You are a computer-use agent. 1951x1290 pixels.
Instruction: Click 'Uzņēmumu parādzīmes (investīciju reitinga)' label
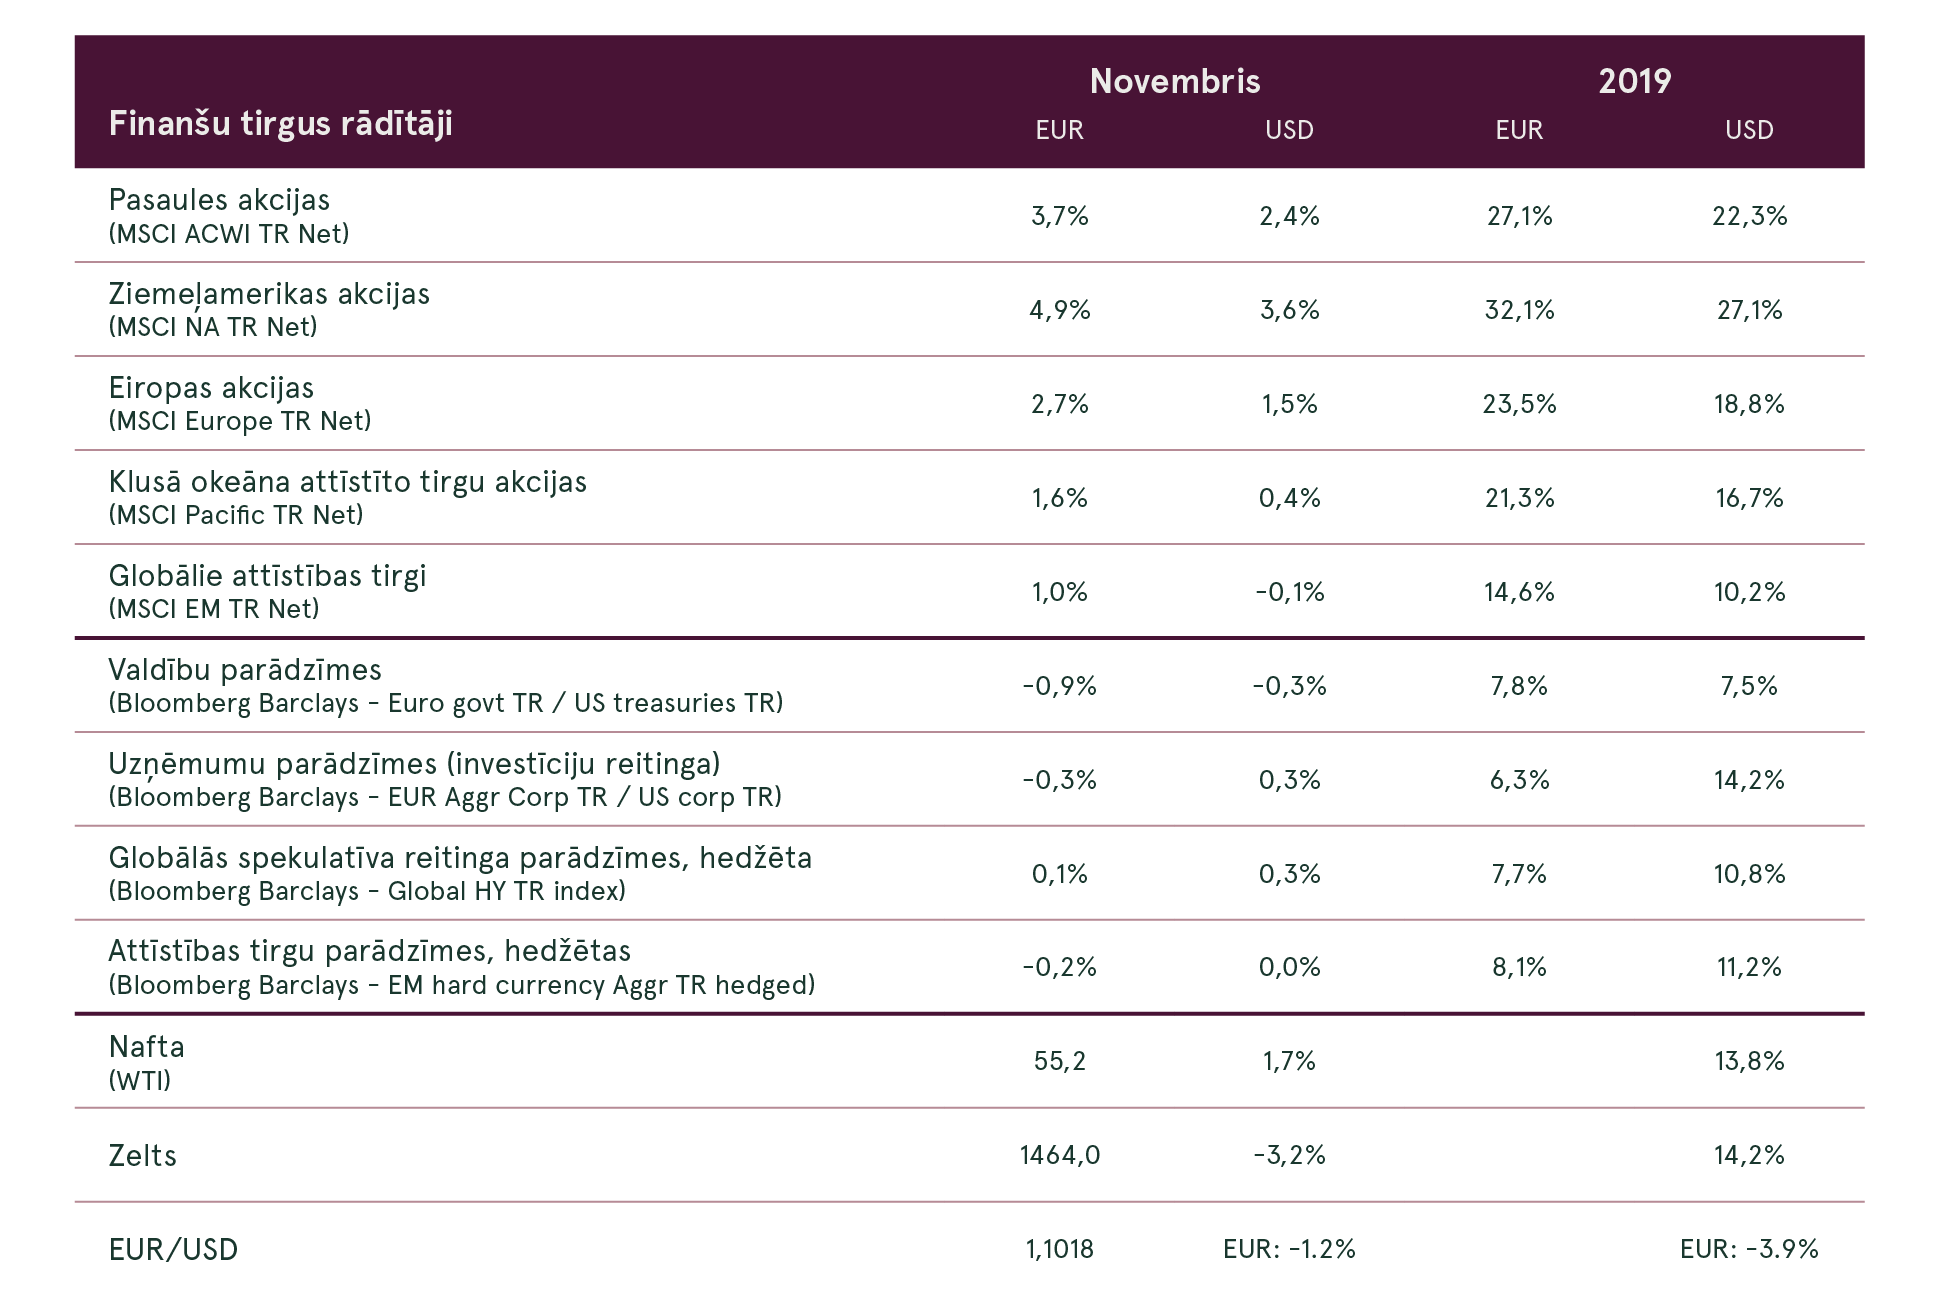pos(414,764)
